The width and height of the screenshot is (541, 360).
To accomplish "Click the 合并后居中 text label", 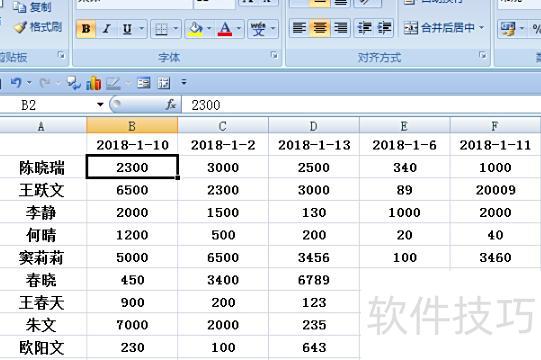I will coord(448,28).
